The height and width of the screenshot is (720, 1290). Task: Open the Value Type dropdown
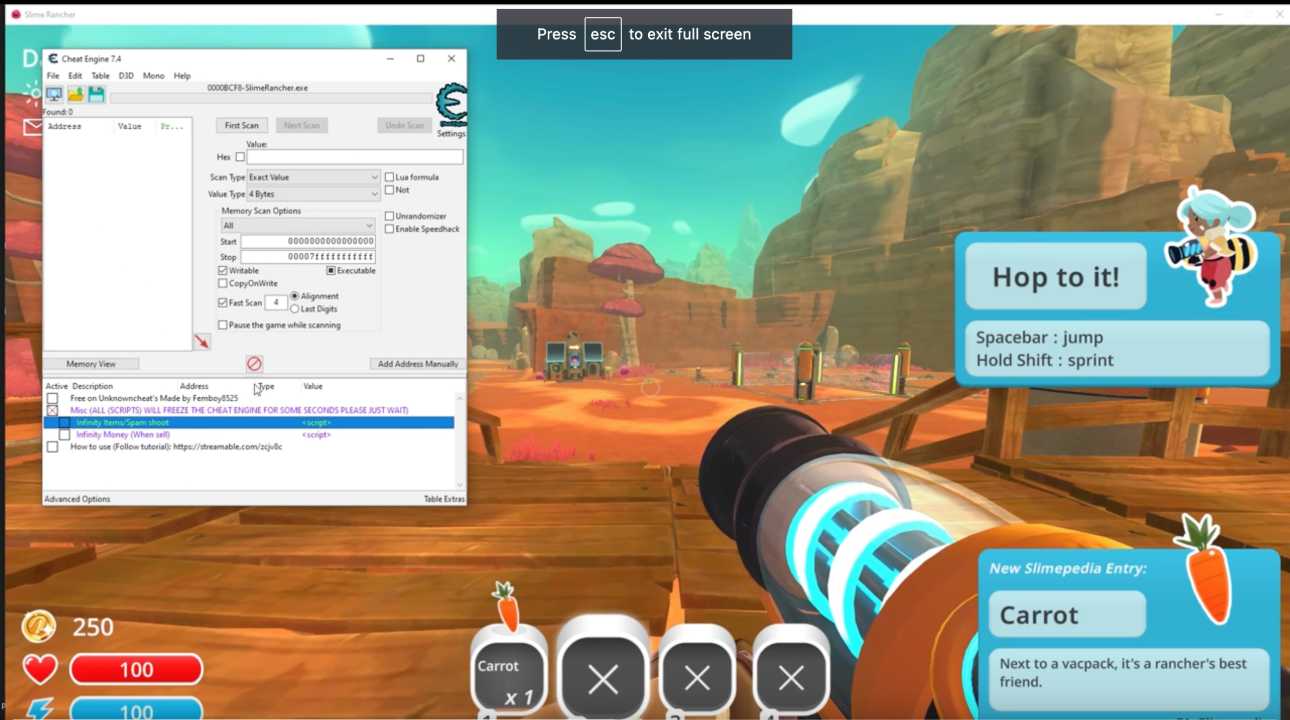[313, 194]
